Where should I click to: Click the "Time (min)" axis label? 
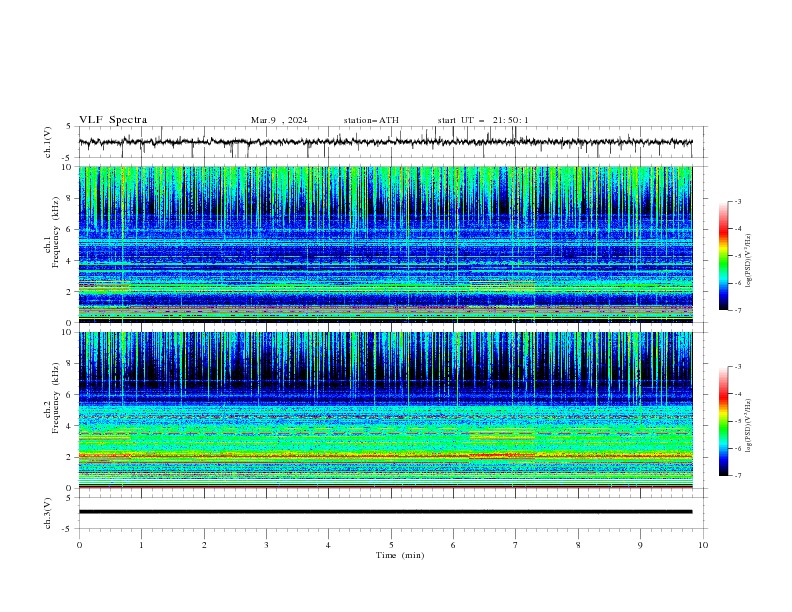click(x=400, y=555)
